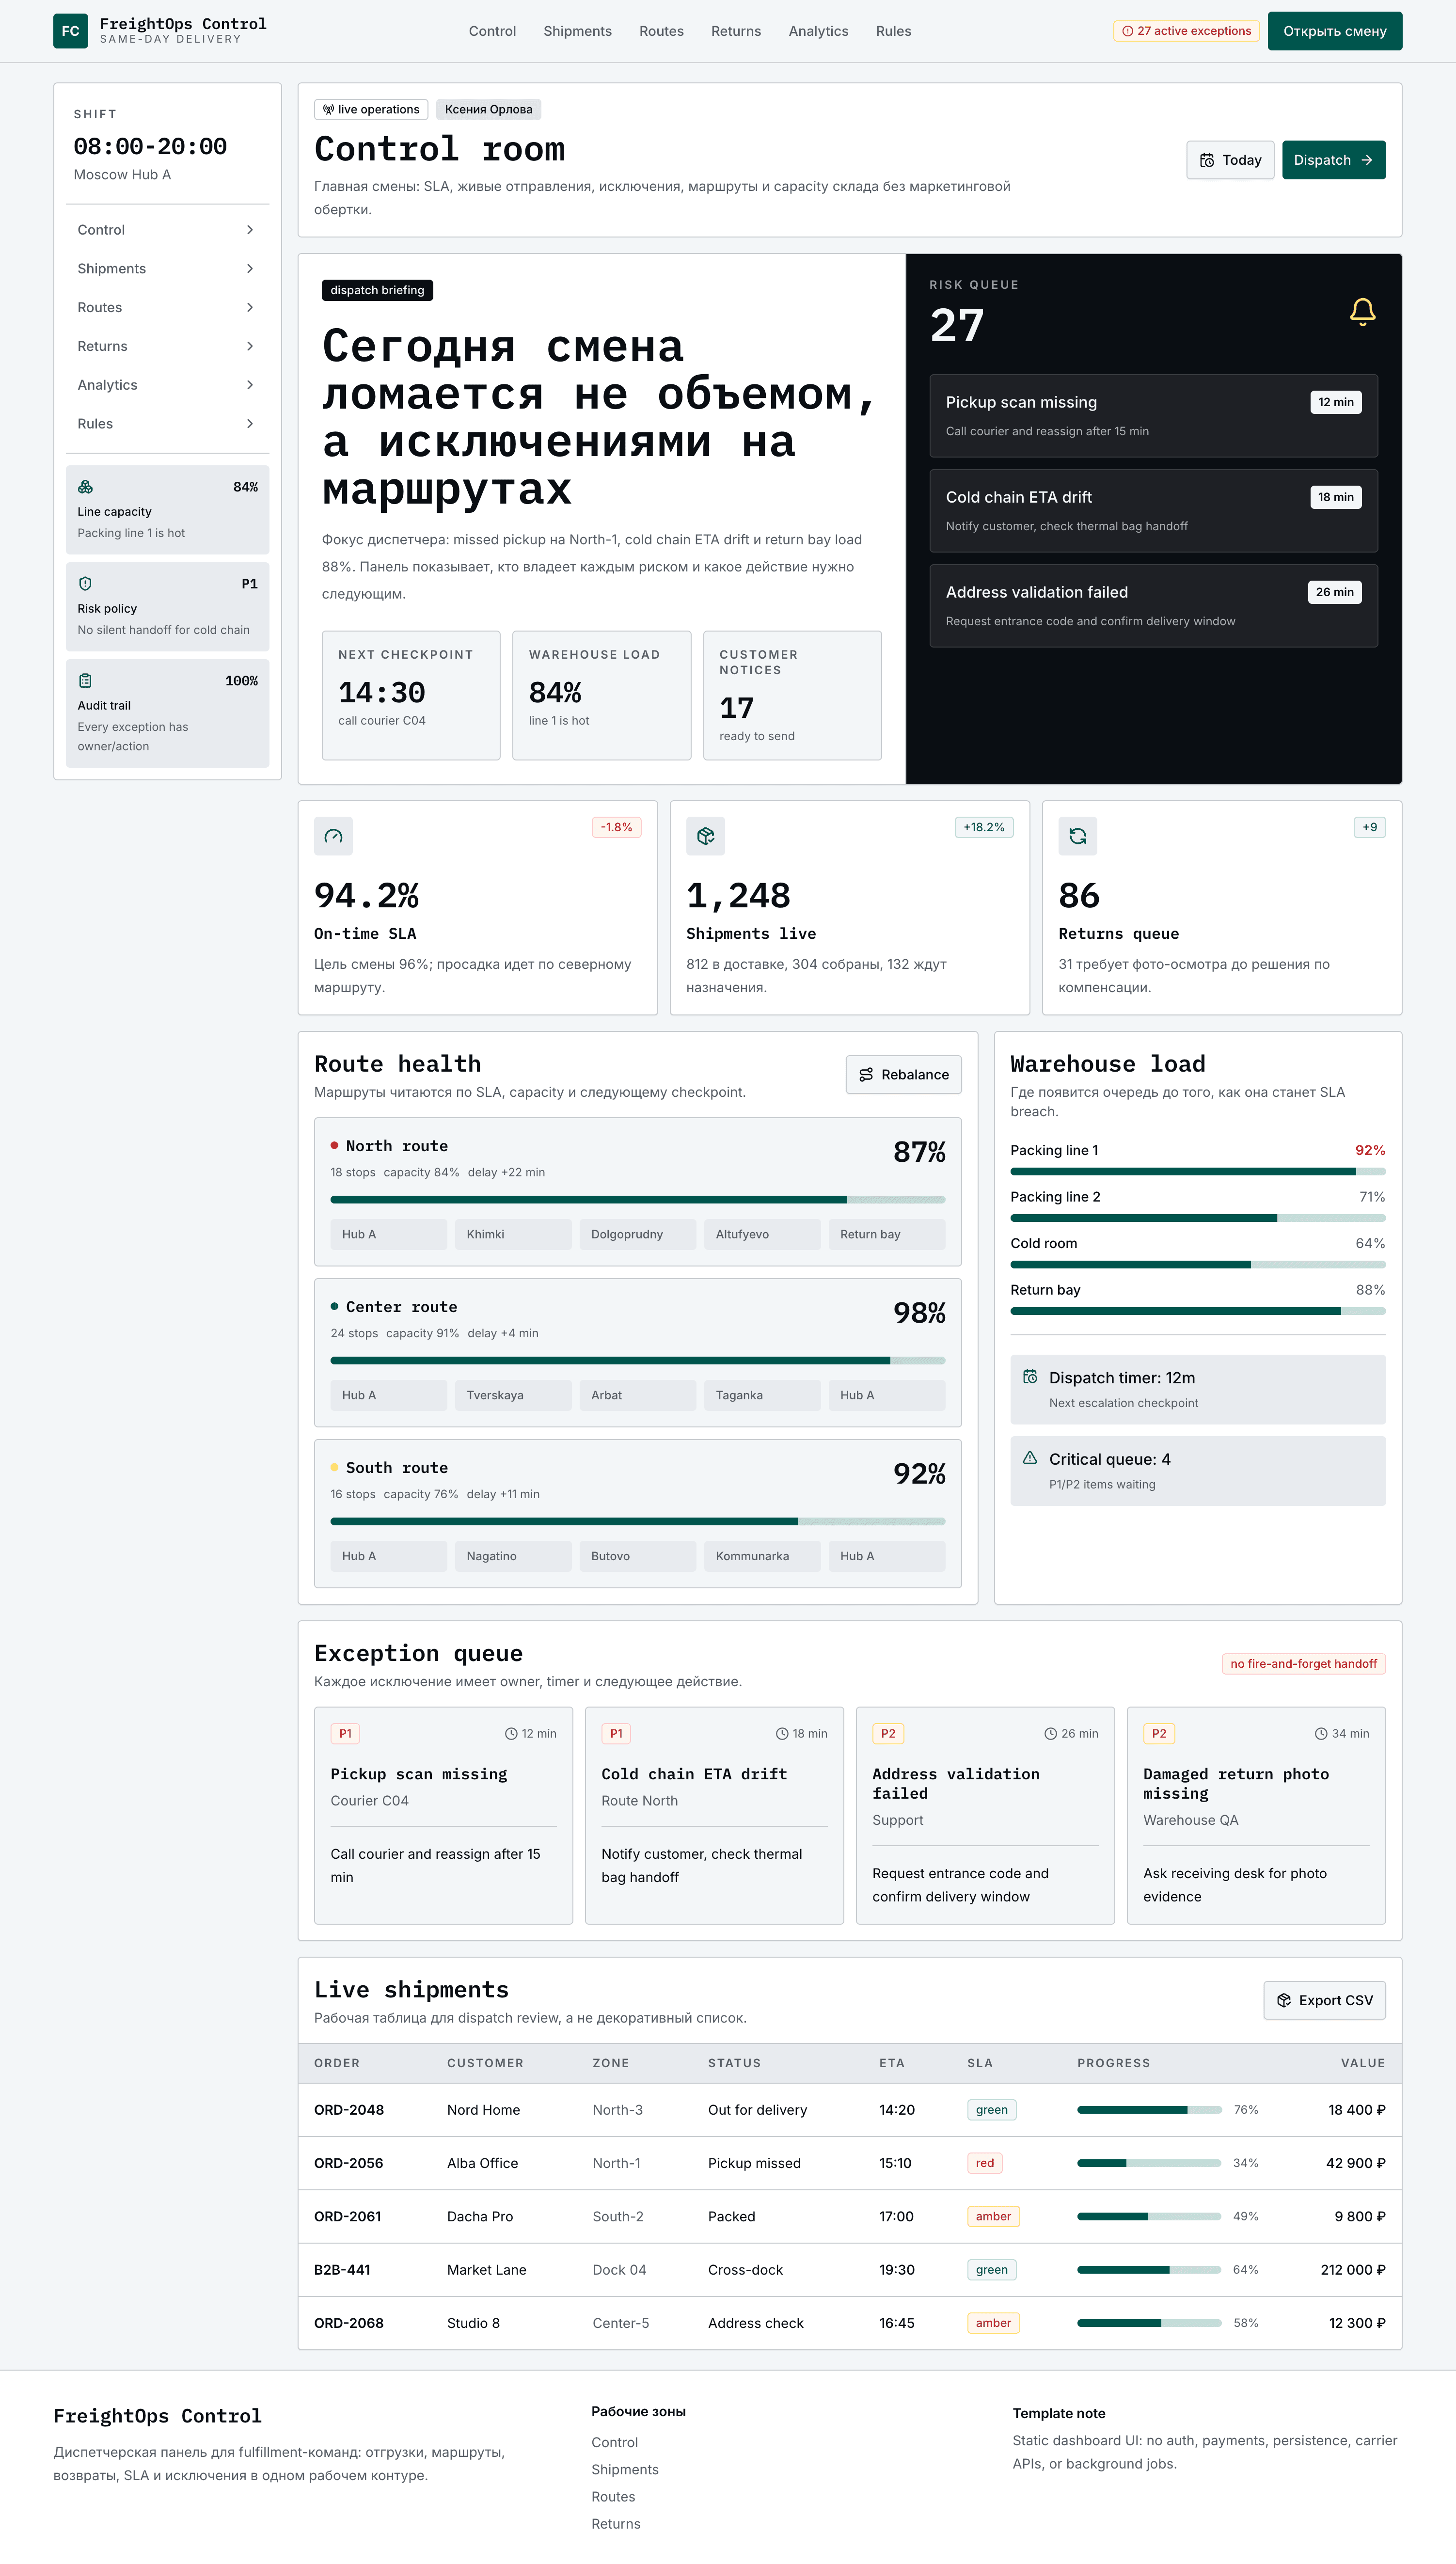Click the Today date button
This screenshot has width=1456, height=2564.
pyautogui.click(x=1230, y=160)
